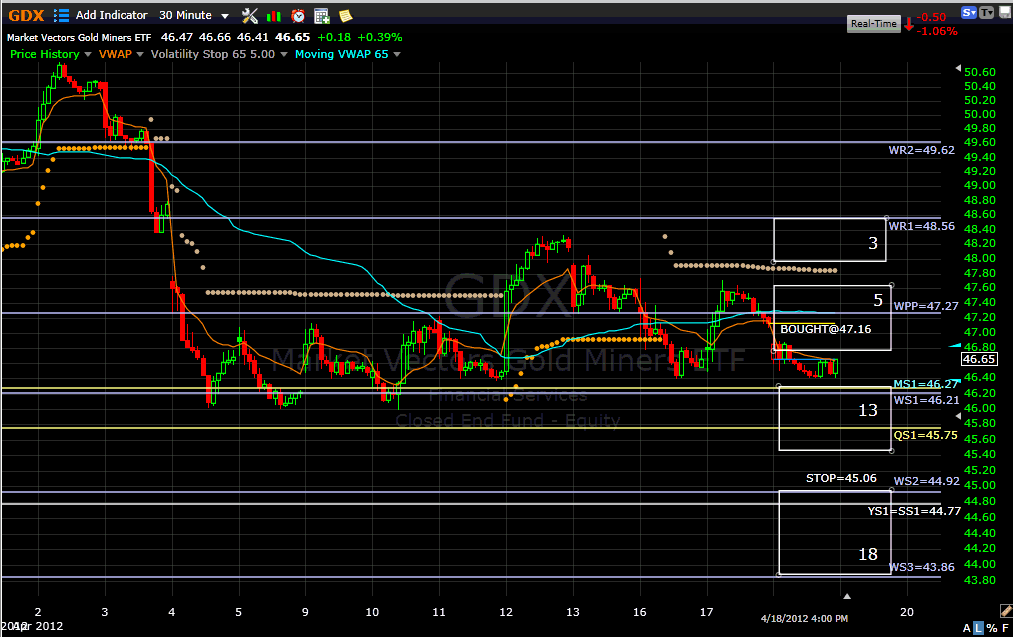Open the alarm clock alert icon
The height and width of the screenshot is (637, 1013).
(298, 15)
